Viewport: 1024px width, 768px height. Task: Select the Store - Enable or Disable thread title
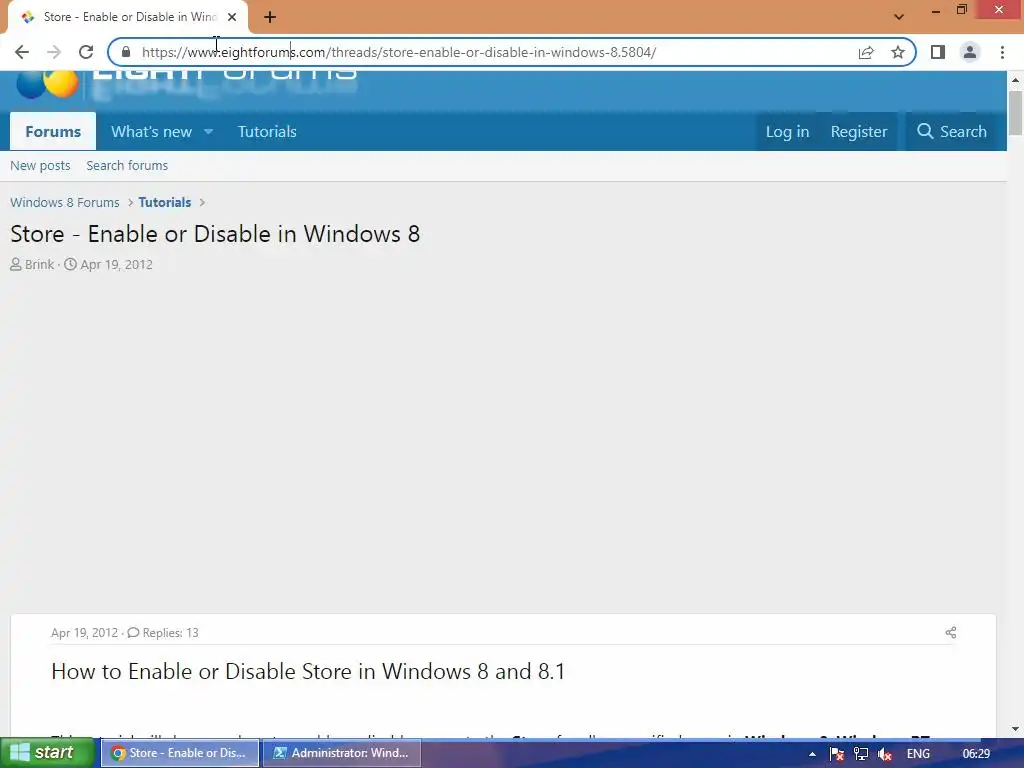[x=215, y=234]
